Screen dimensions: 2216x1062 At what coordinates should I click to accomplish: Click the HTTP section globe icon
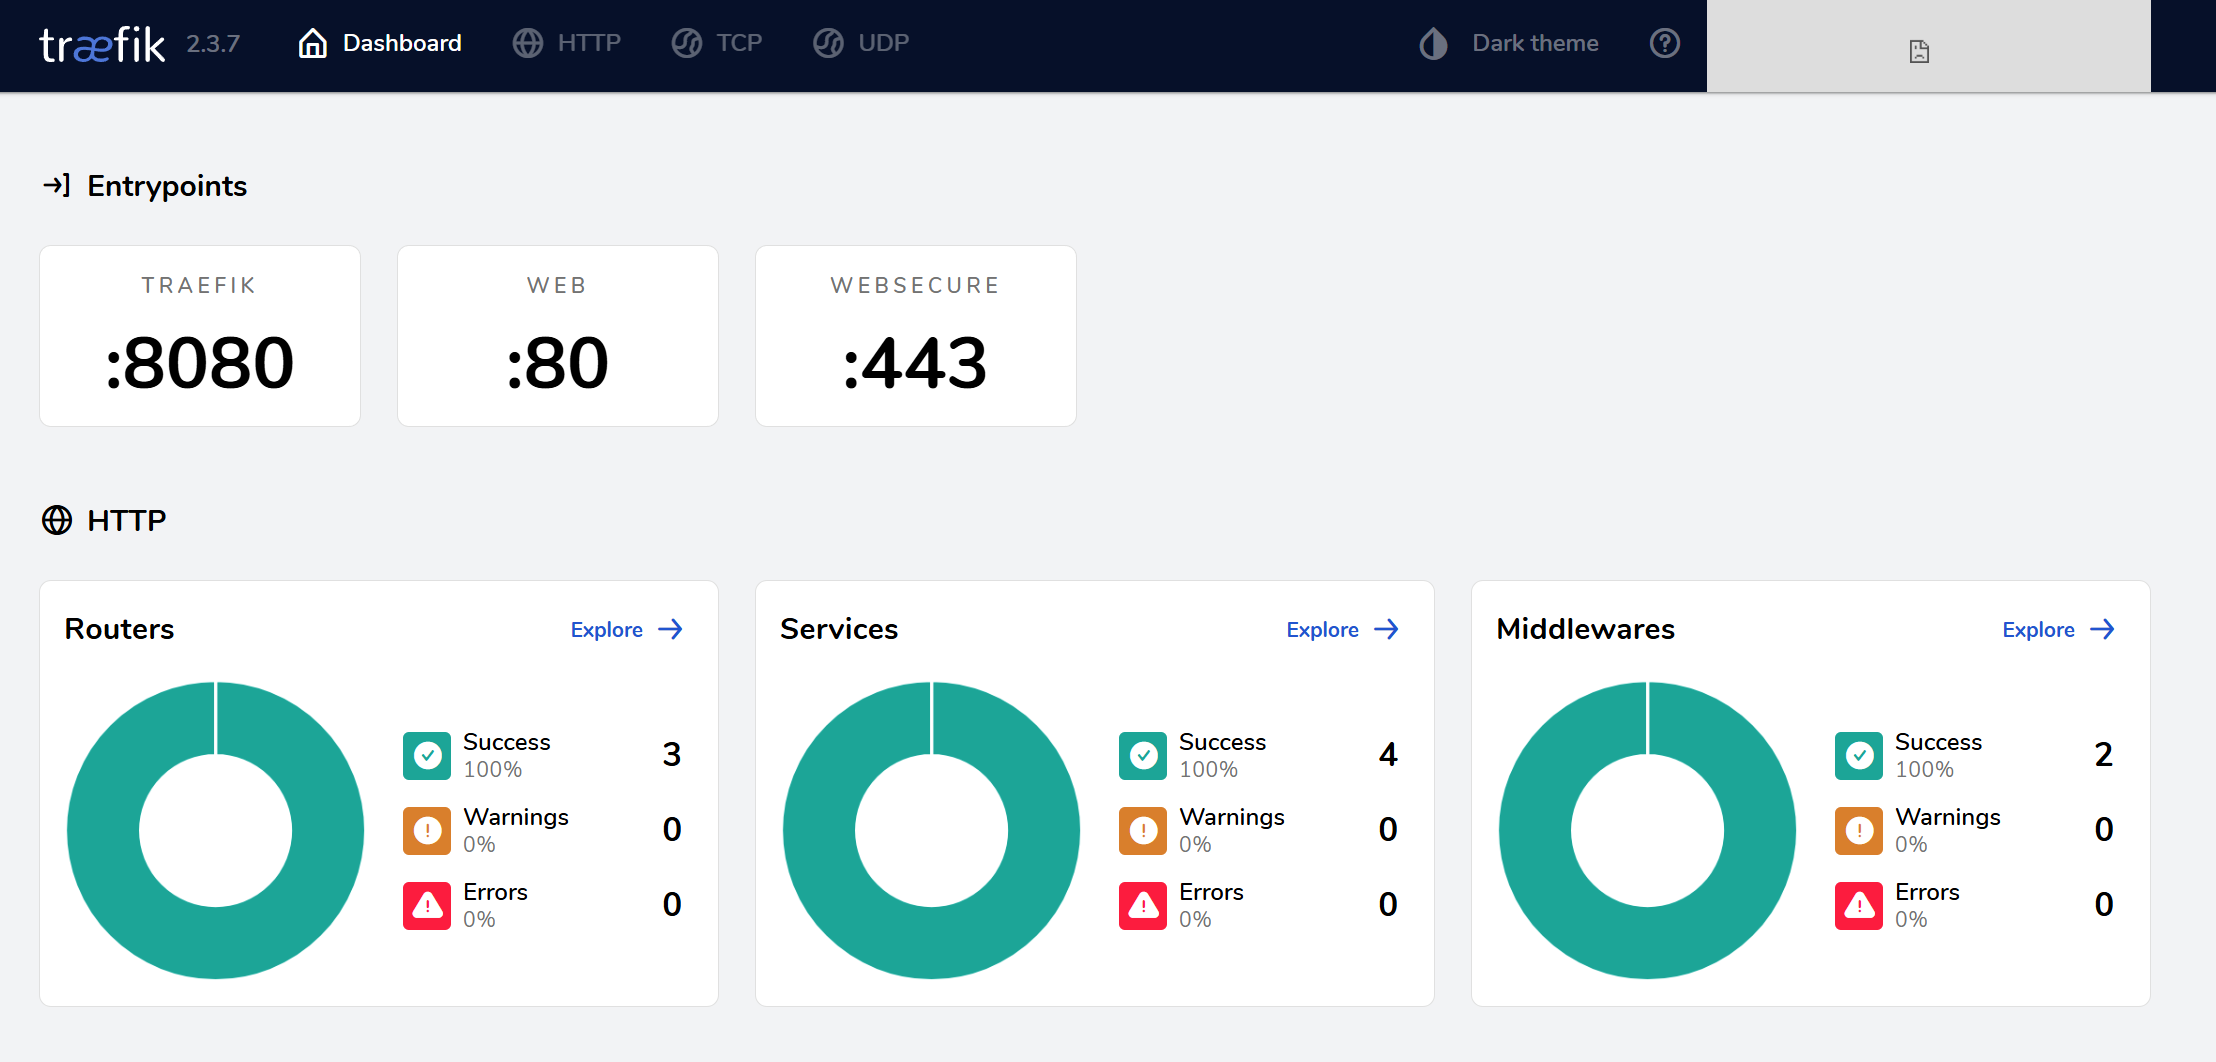(x=57, y=520)
